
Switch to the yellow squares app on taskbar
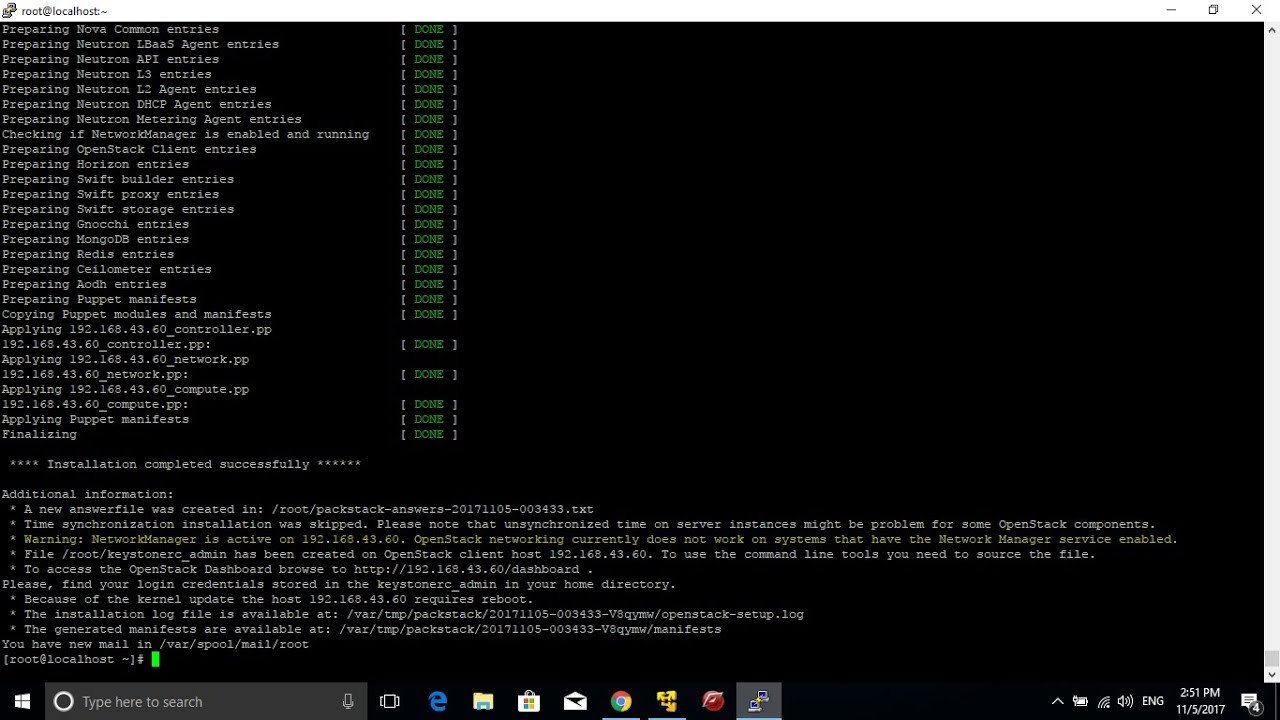tap(667, 701)
